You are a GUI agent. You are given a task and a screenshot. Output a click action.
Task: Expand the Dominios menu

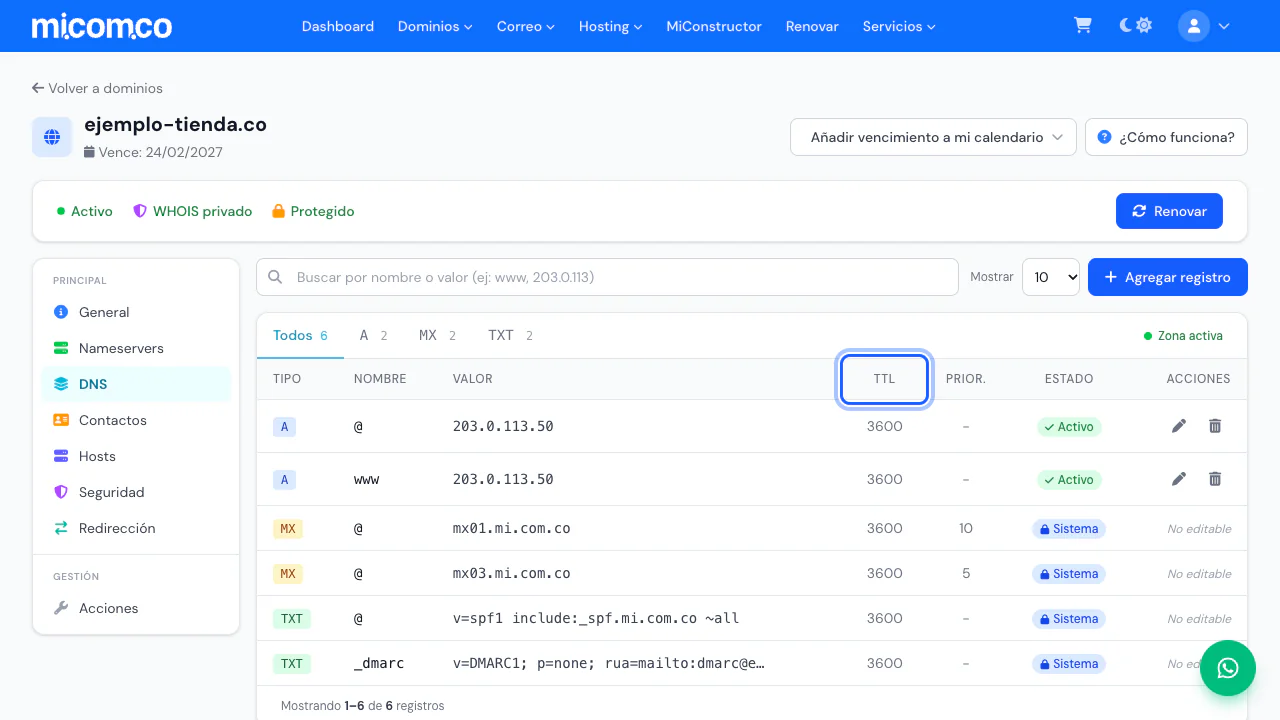click(435, 26)
